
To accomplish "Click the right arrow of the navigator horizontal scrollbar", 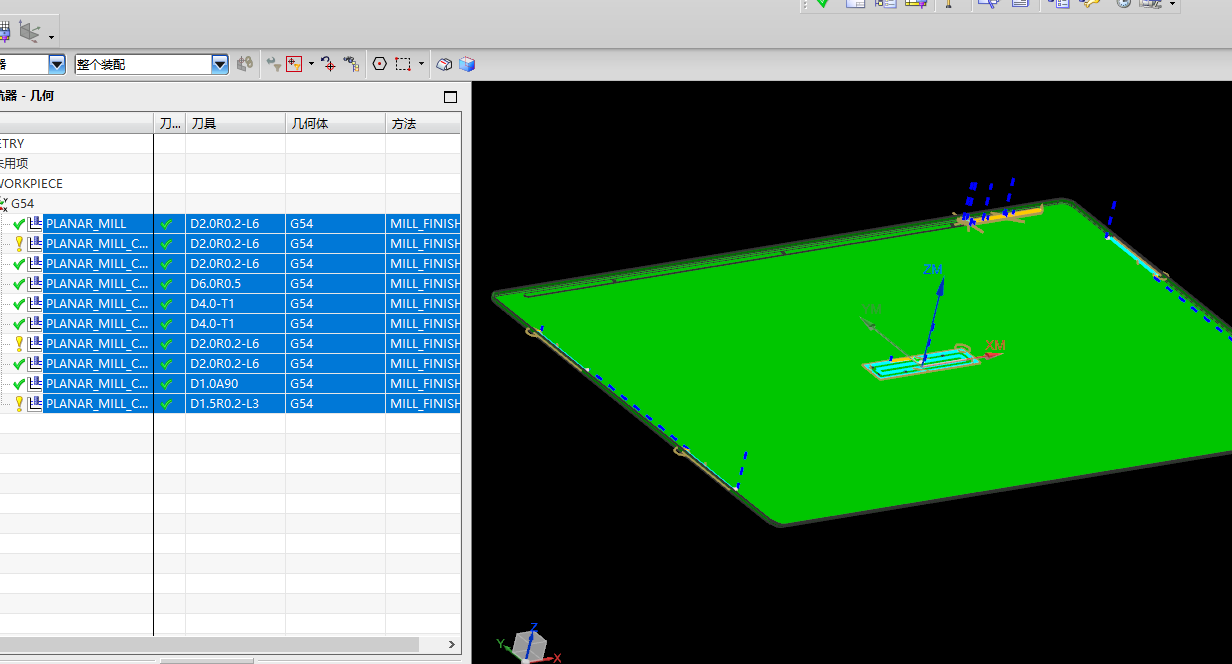I will [x=451, y=645].
